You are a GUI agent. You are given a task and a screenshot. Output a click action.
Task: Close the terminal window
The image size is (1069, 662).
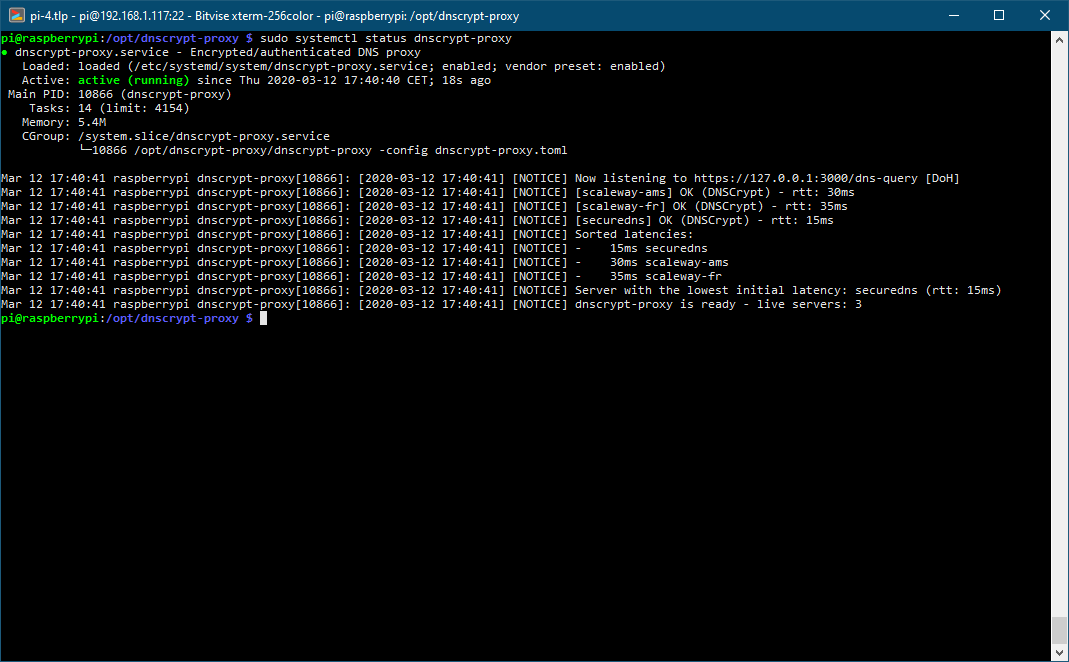tap(1045, 15)
